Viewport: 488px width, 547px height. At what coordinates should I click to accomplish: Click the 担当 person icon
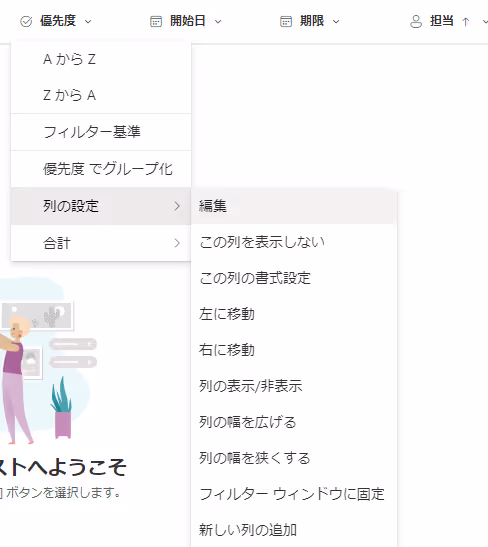pyautogui.click(x=416, y=22)
